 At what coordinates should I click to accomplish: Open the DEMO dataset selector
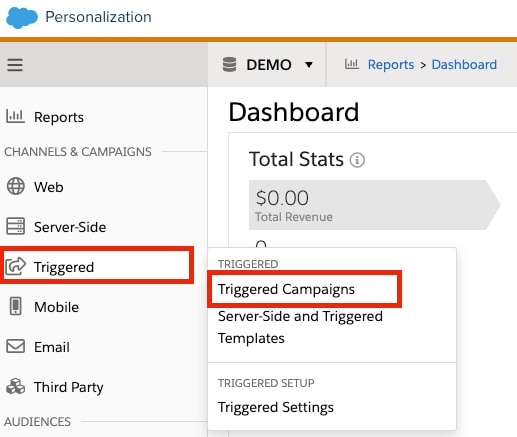(268, 65)
